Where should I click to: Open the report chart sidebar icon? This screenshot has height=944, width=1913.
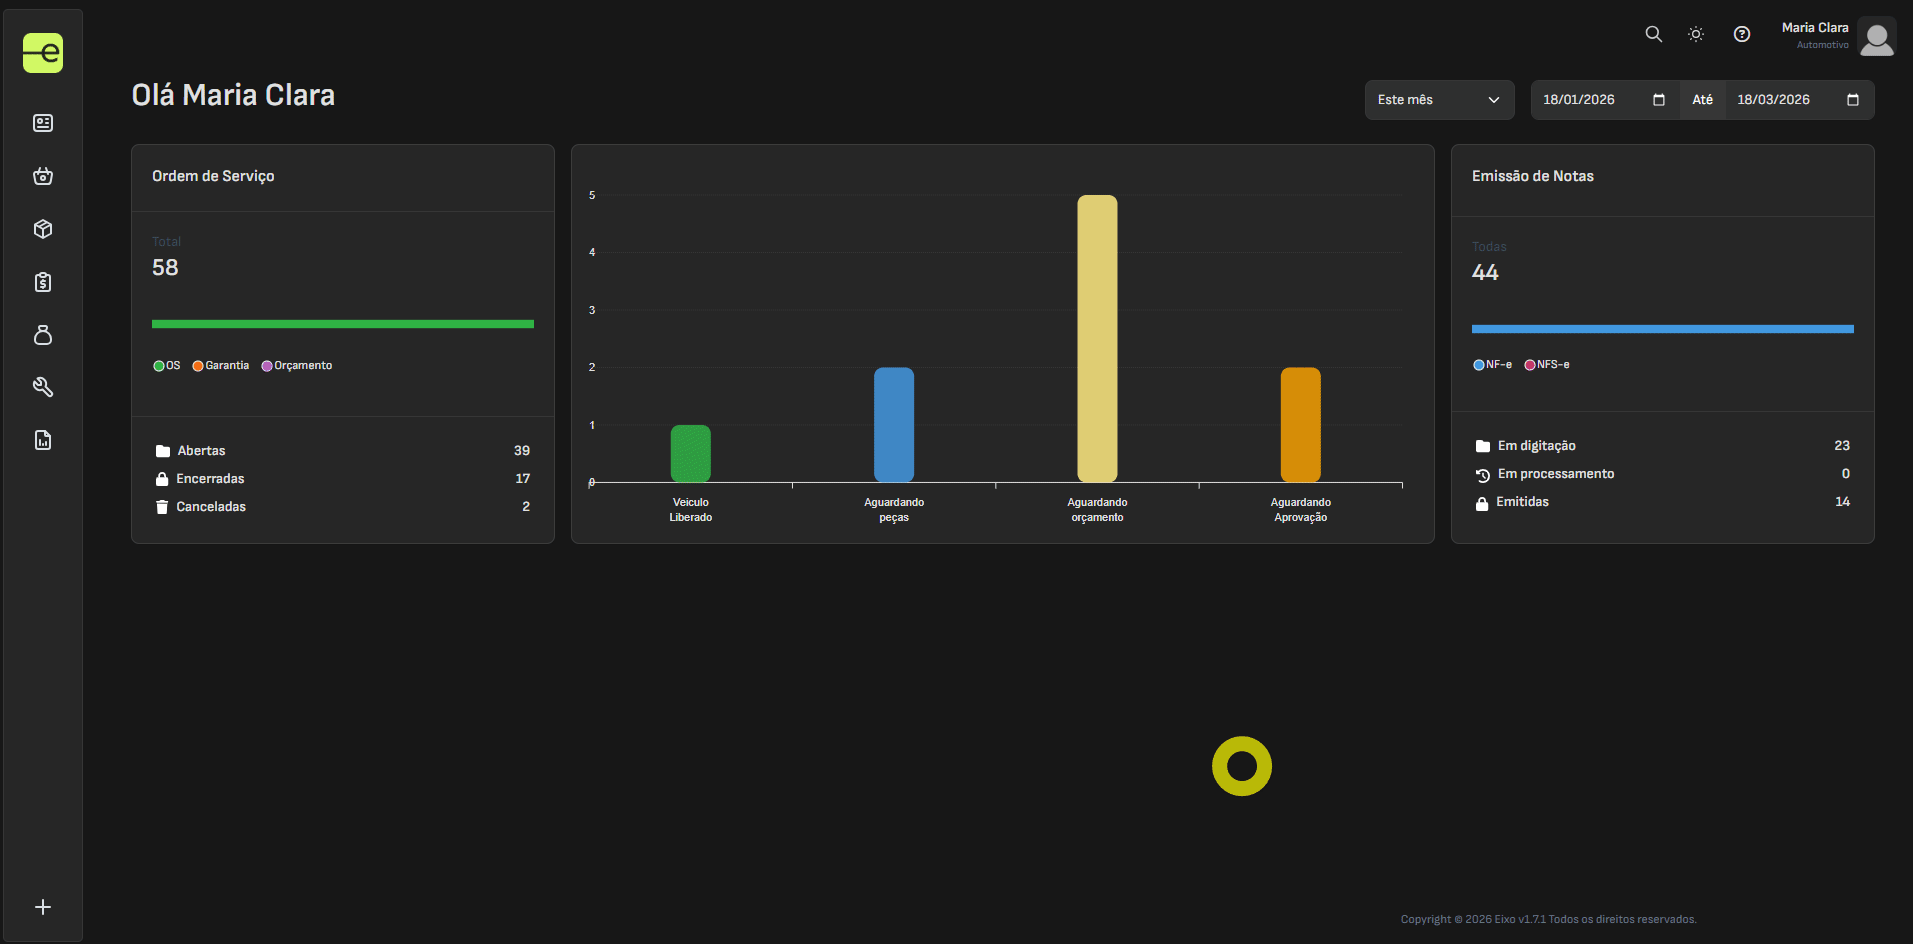[43, 440]
